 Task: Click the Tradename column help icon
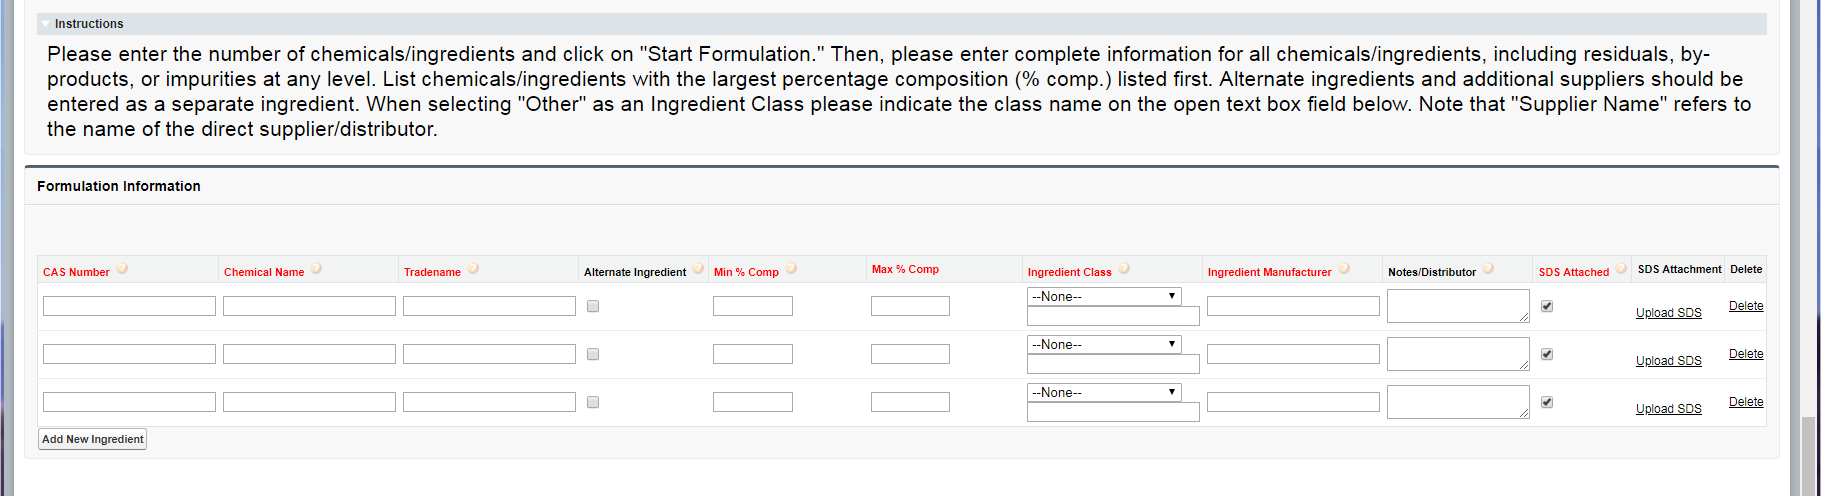pos(473,269)
